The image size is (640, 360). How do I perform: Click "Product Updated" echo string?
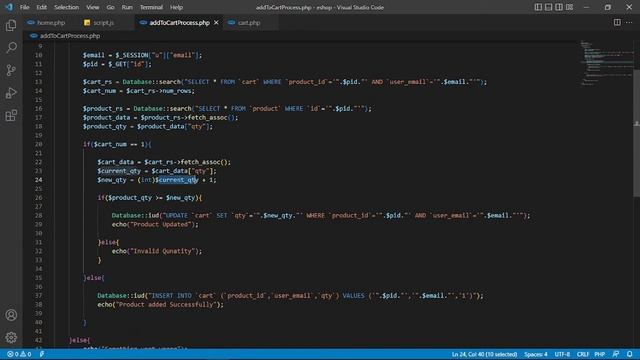[162, 224]
